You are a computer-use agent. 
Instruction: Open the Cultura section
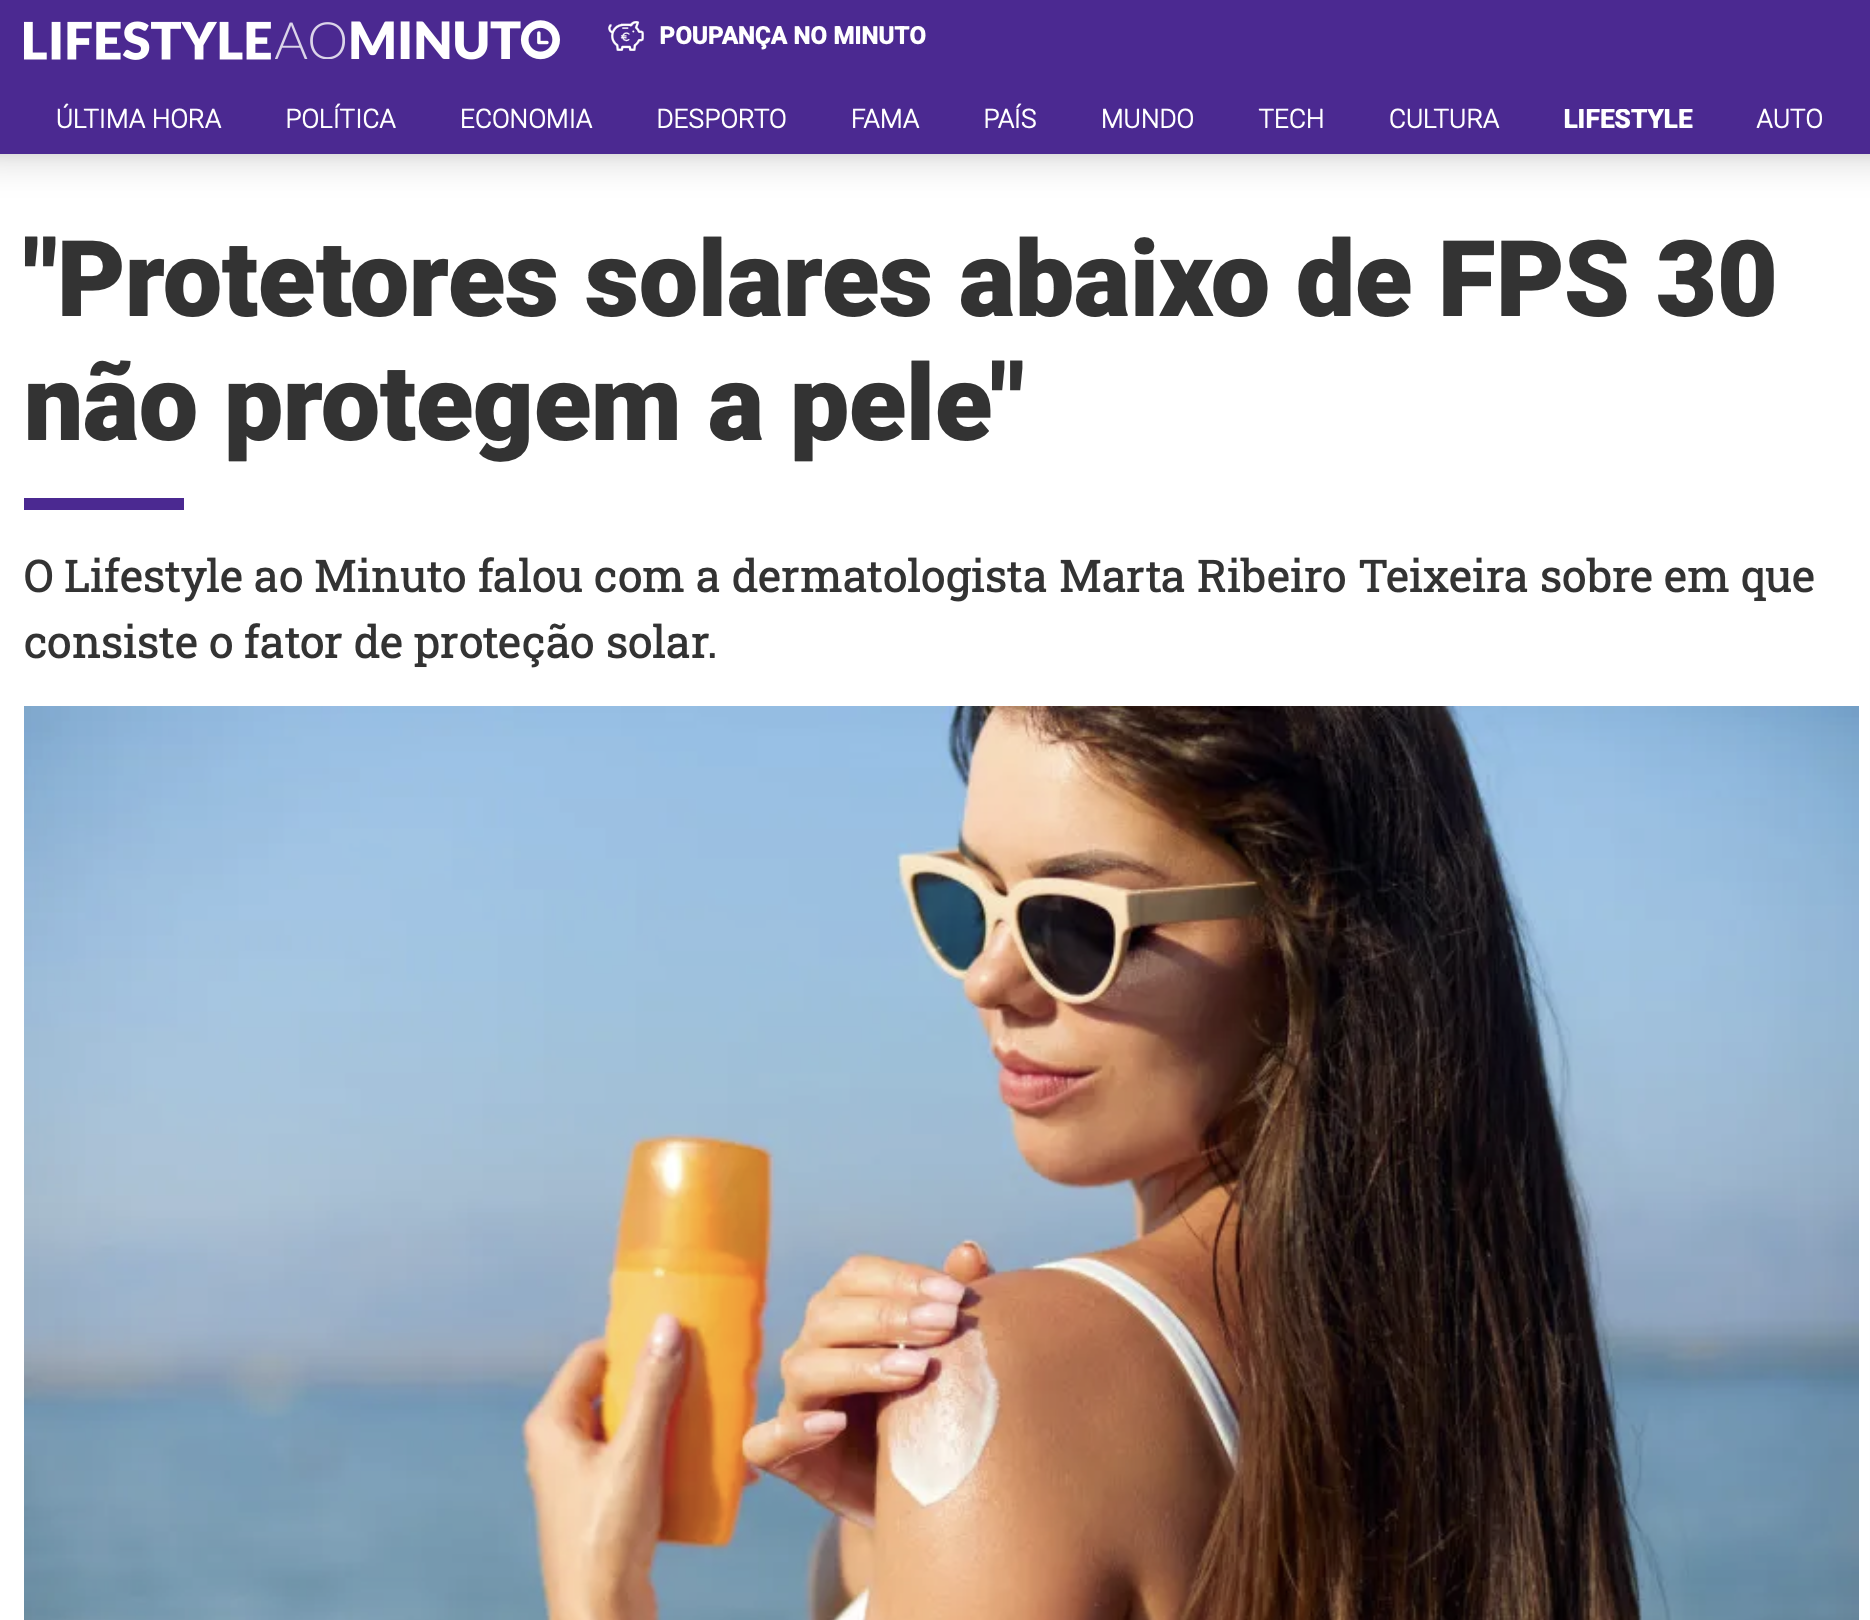pyautogui.click(x=1444, y=119)
